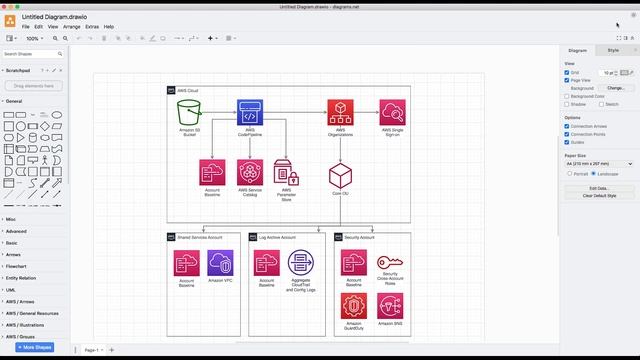Select the cylinder shape in General palette

click(x=33, y=138)
